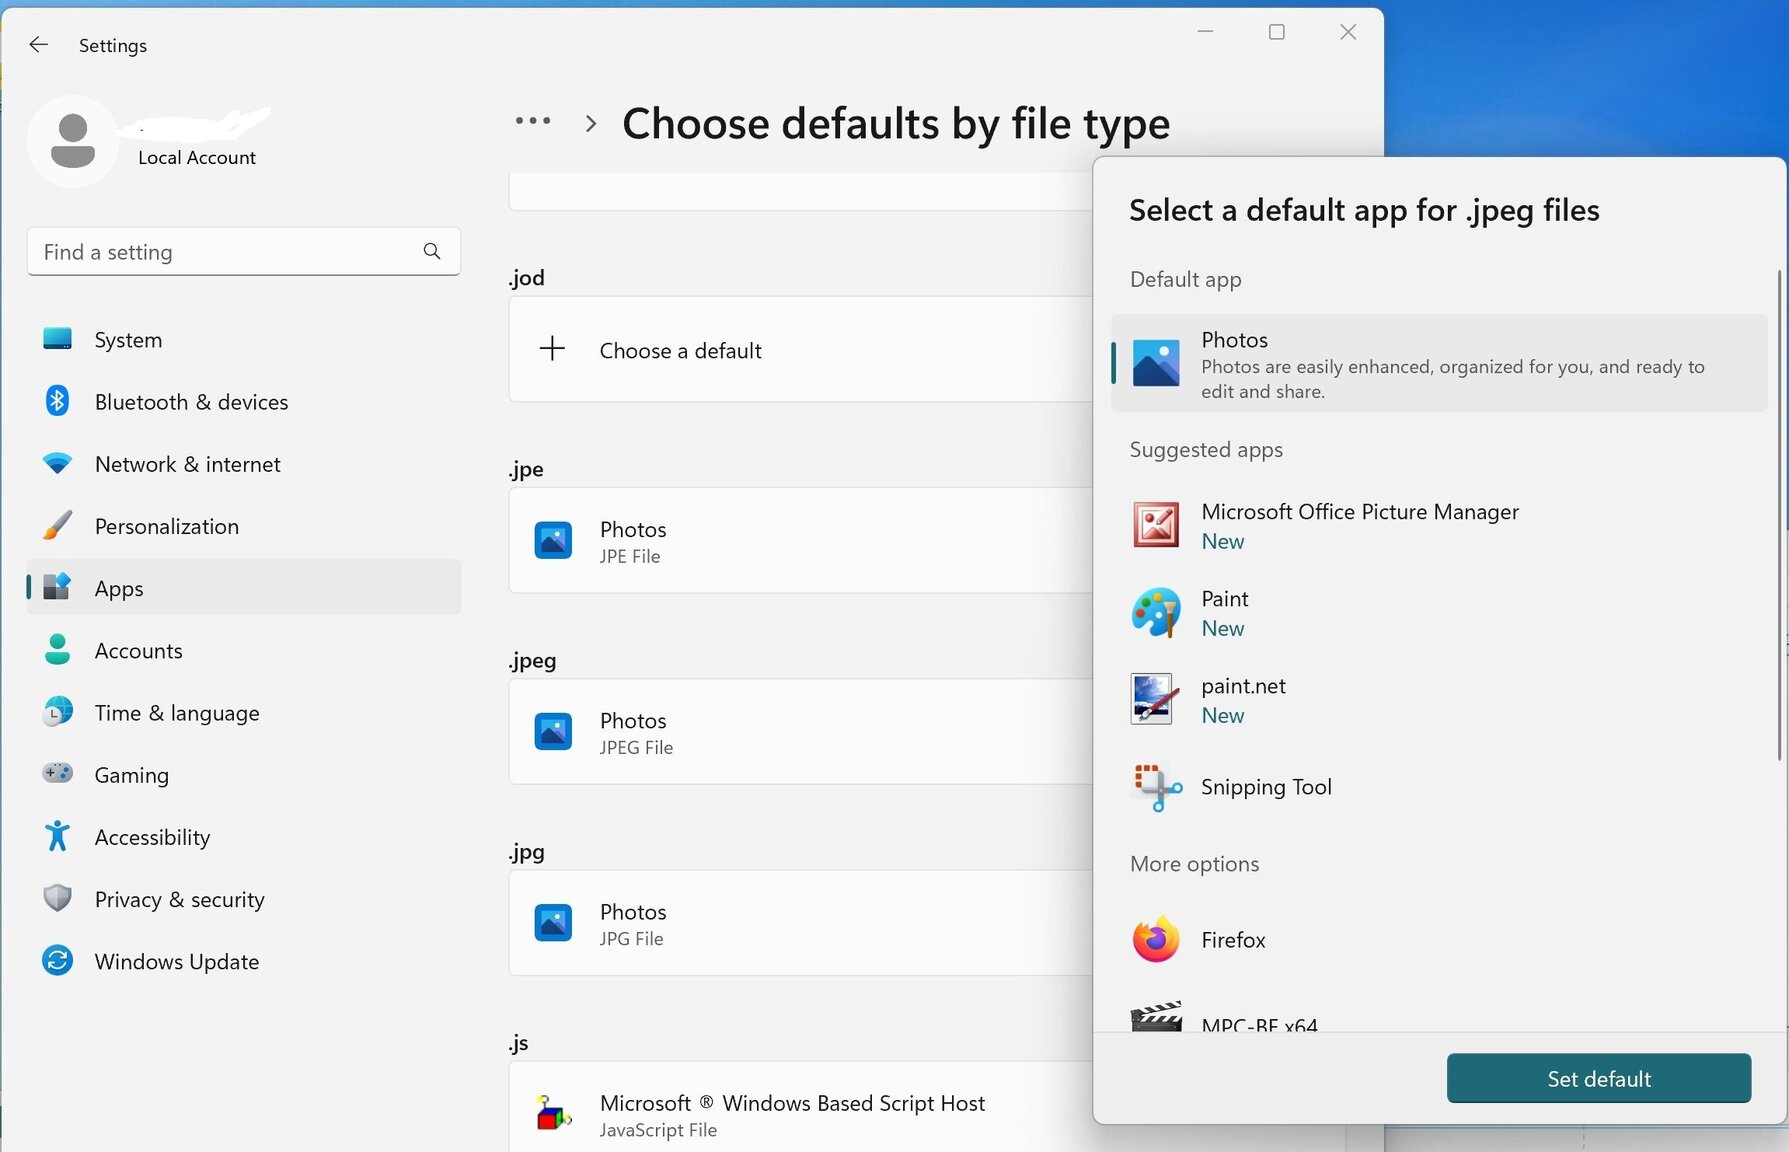Click Privacy & security label
The height and width of the screenshot is (1152, 1789).
pos(179,899)
